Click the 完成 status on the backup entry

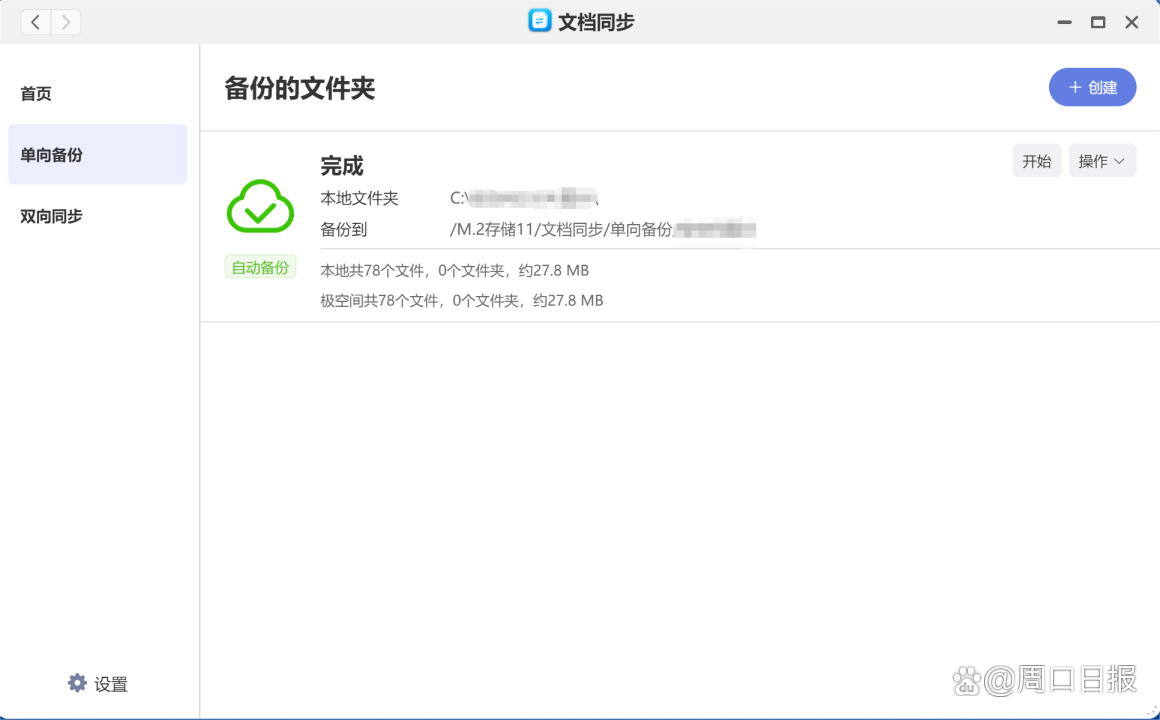[x=343, y=165]
